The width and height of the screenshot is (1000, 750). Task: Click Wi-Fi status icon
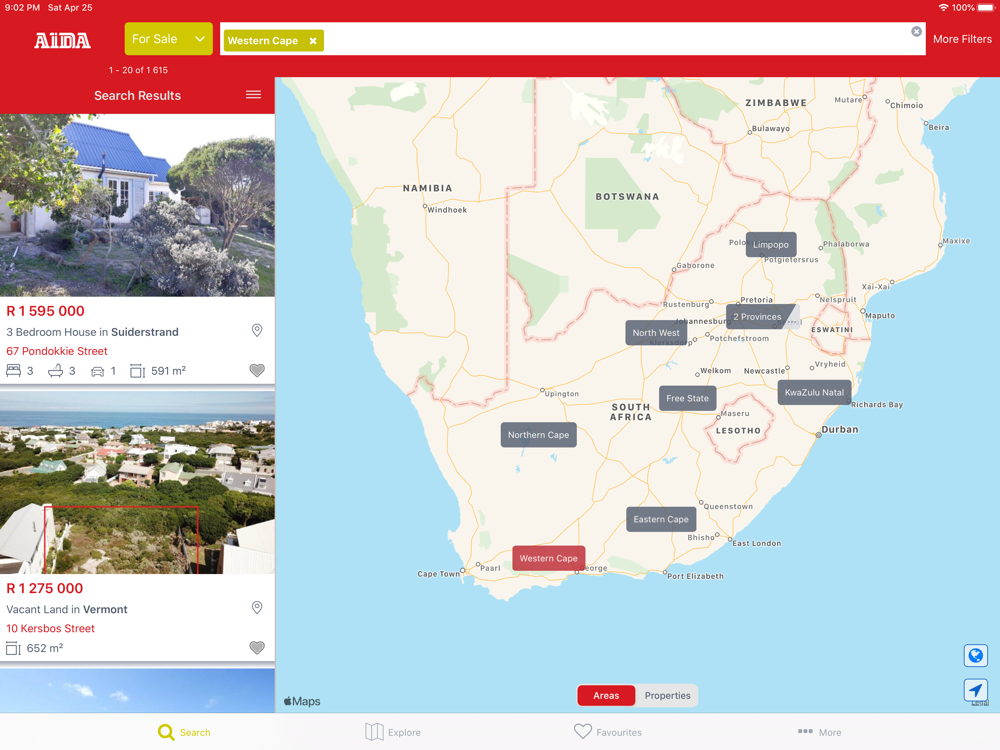click(943, 8)
